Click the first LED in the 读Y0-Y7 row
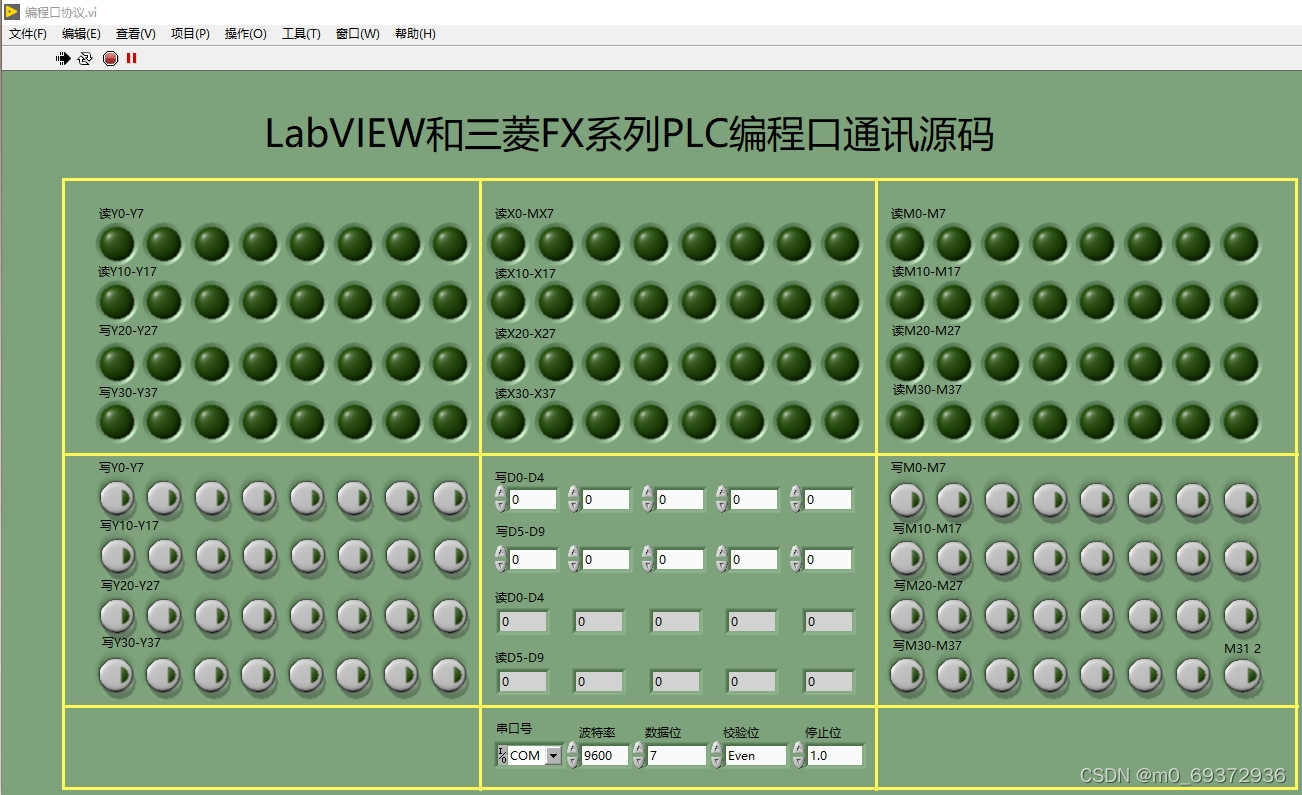Viewport: 1302px width, 795px height. click(x=116, y=243)
